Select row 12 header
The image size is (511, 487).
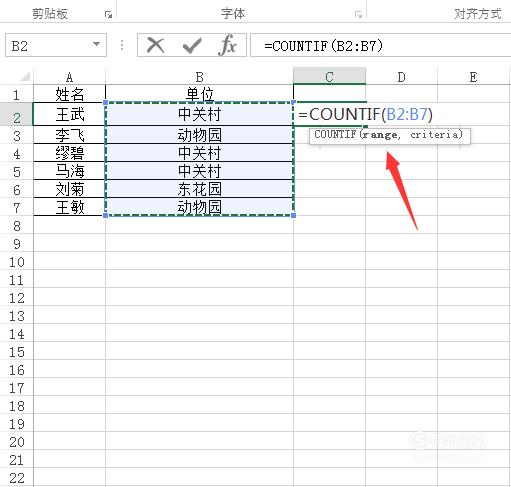[17, 298]
